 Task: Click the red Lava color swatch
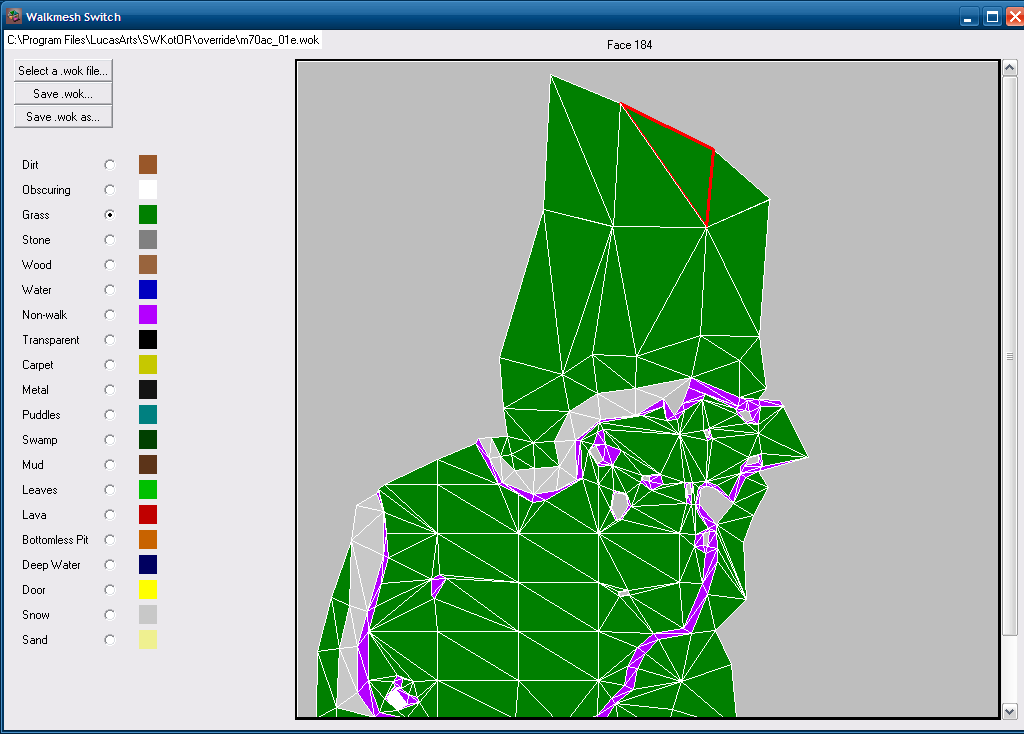tap(148, 515)
